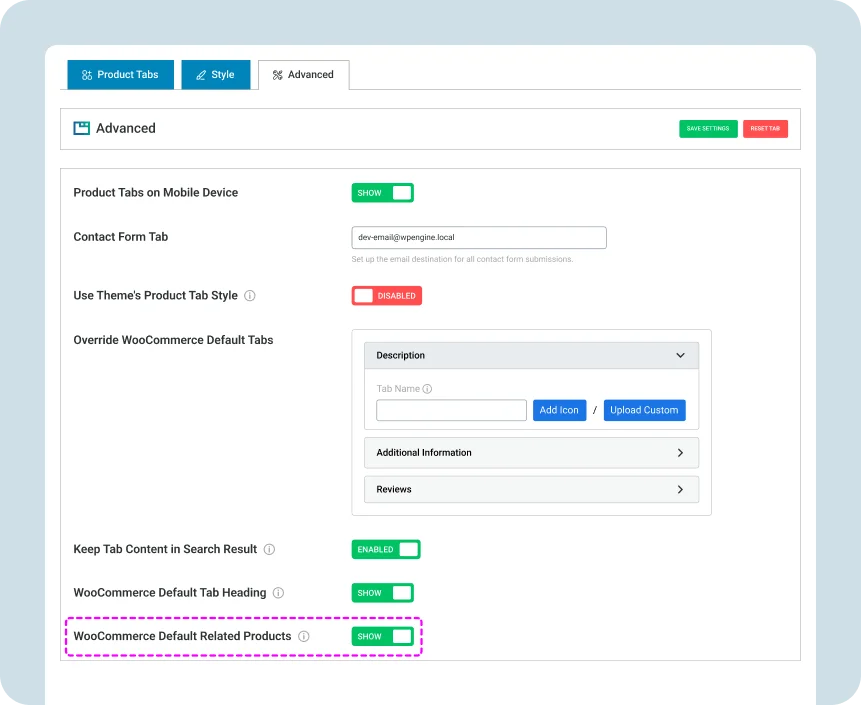Screen dimensions: 861x705
Task: Expand the Reviews accordion section
Action: [x=531, y=490]
